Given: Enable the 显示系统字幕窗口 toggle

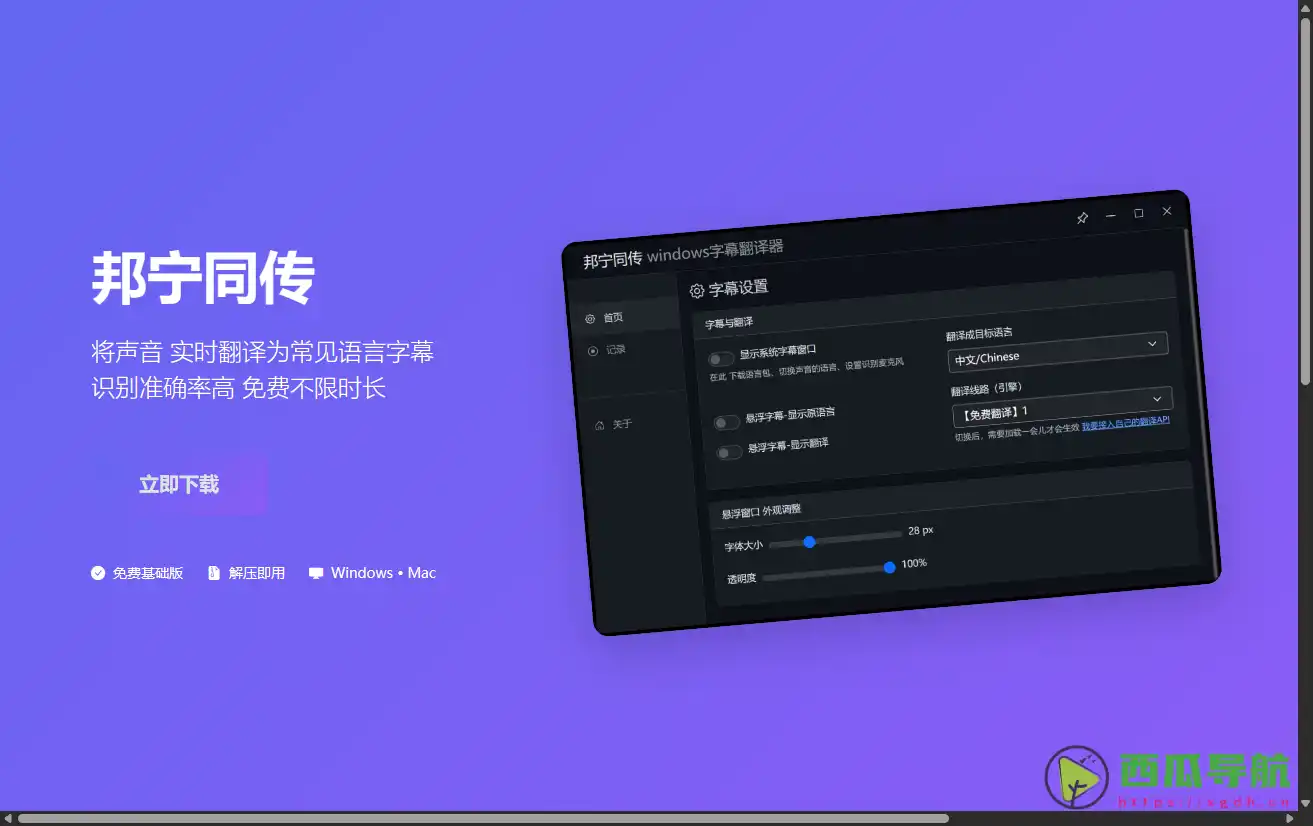Looking at the screenshot, I should pos(721,356).
